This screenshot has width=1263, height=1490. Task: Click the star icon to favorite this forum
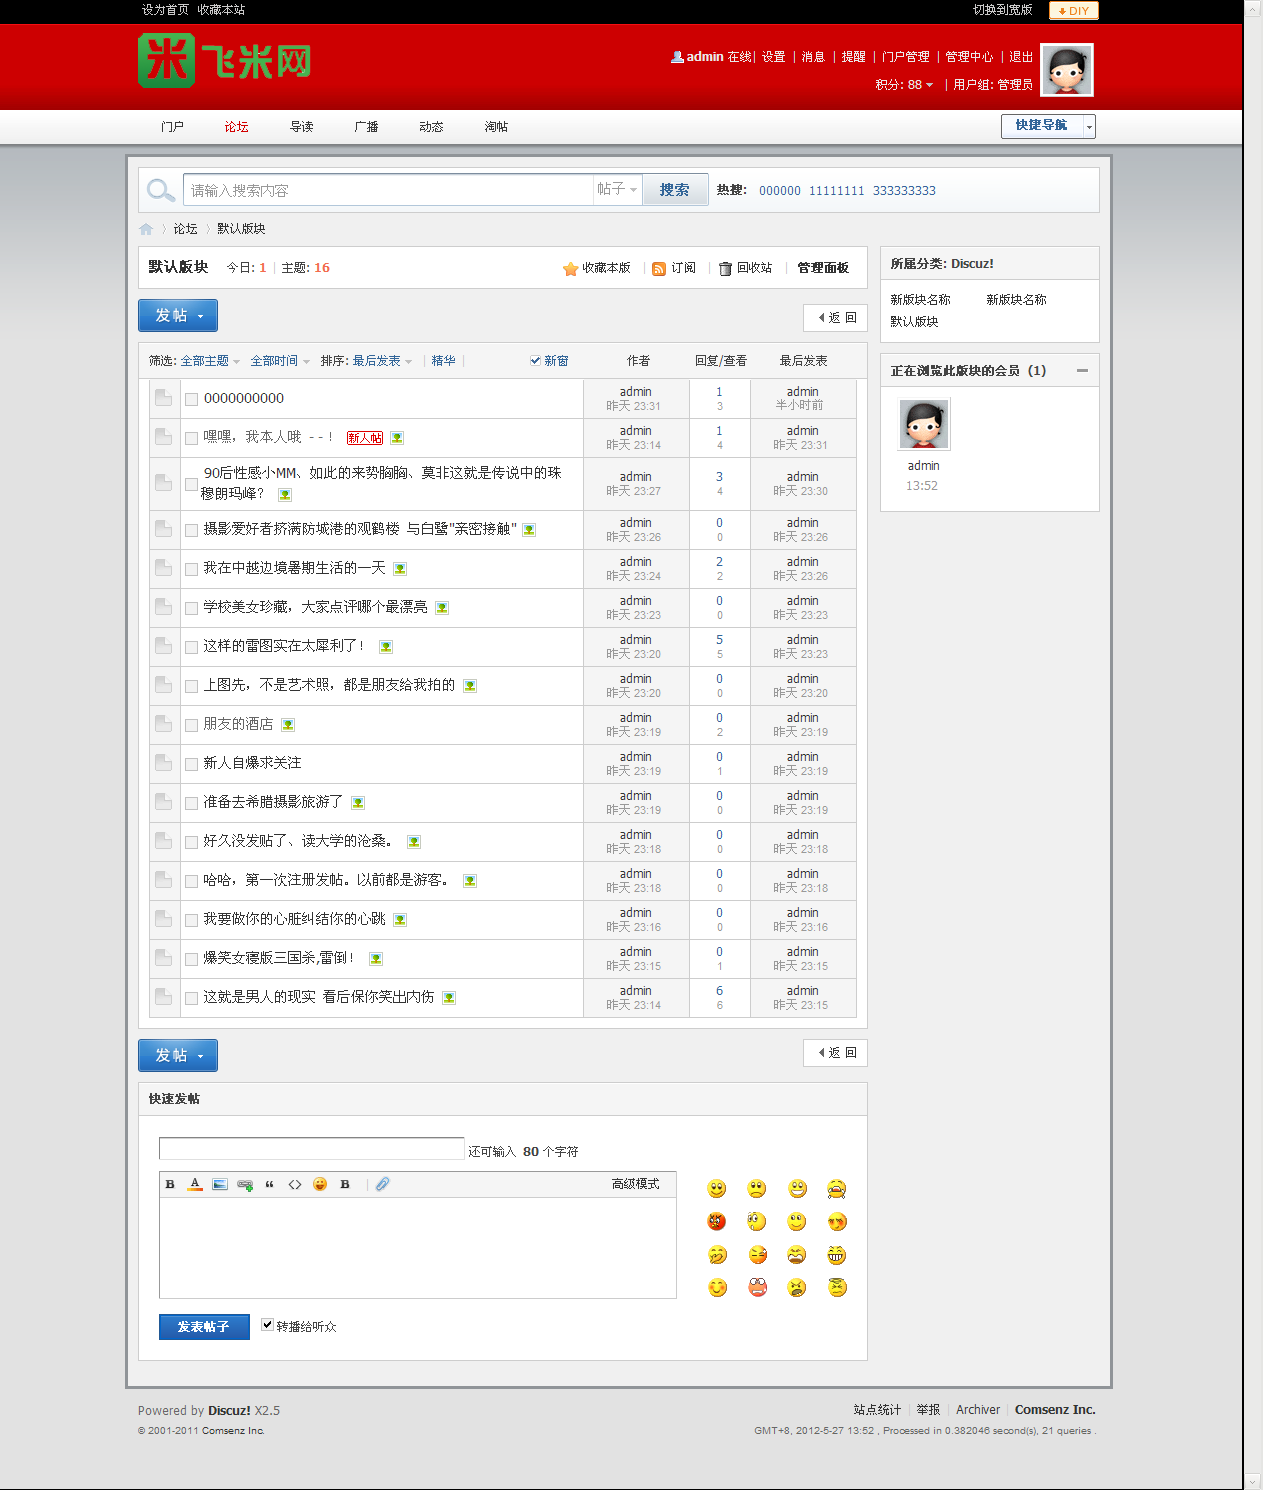coord(570,268)
